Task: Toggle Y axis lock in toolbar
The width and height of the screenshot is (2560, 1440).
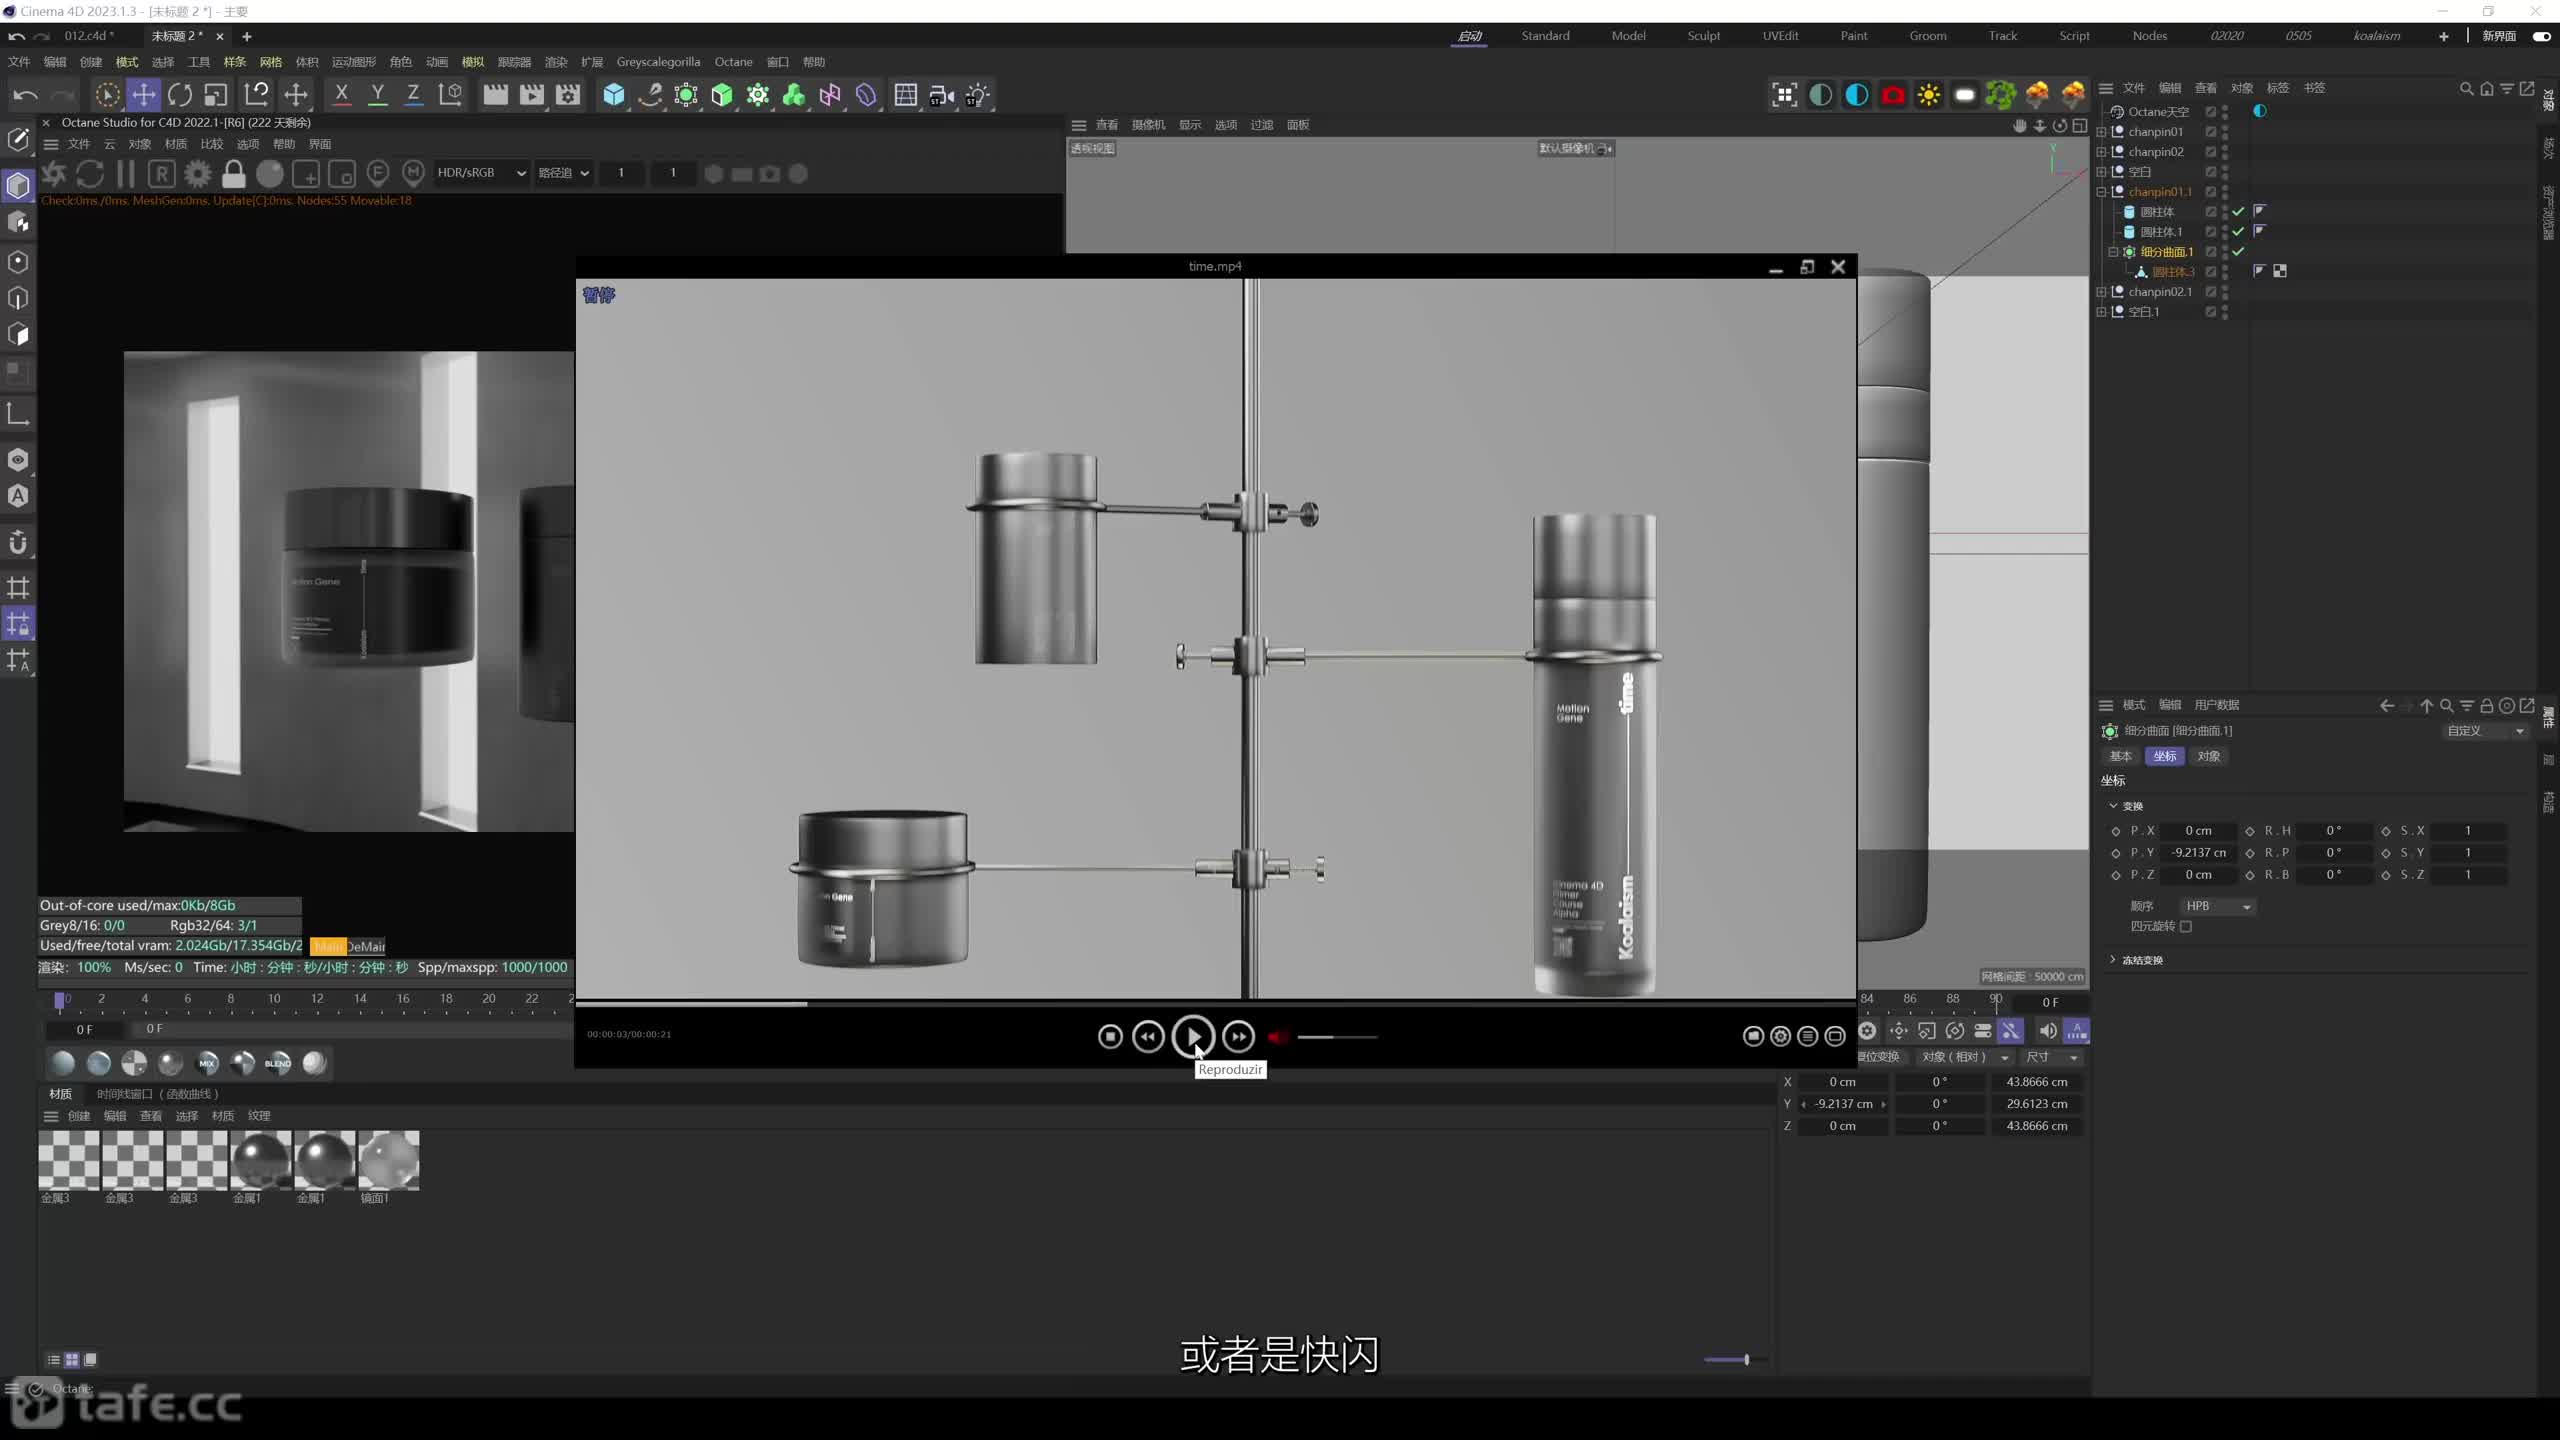Action: click(378, 95)
